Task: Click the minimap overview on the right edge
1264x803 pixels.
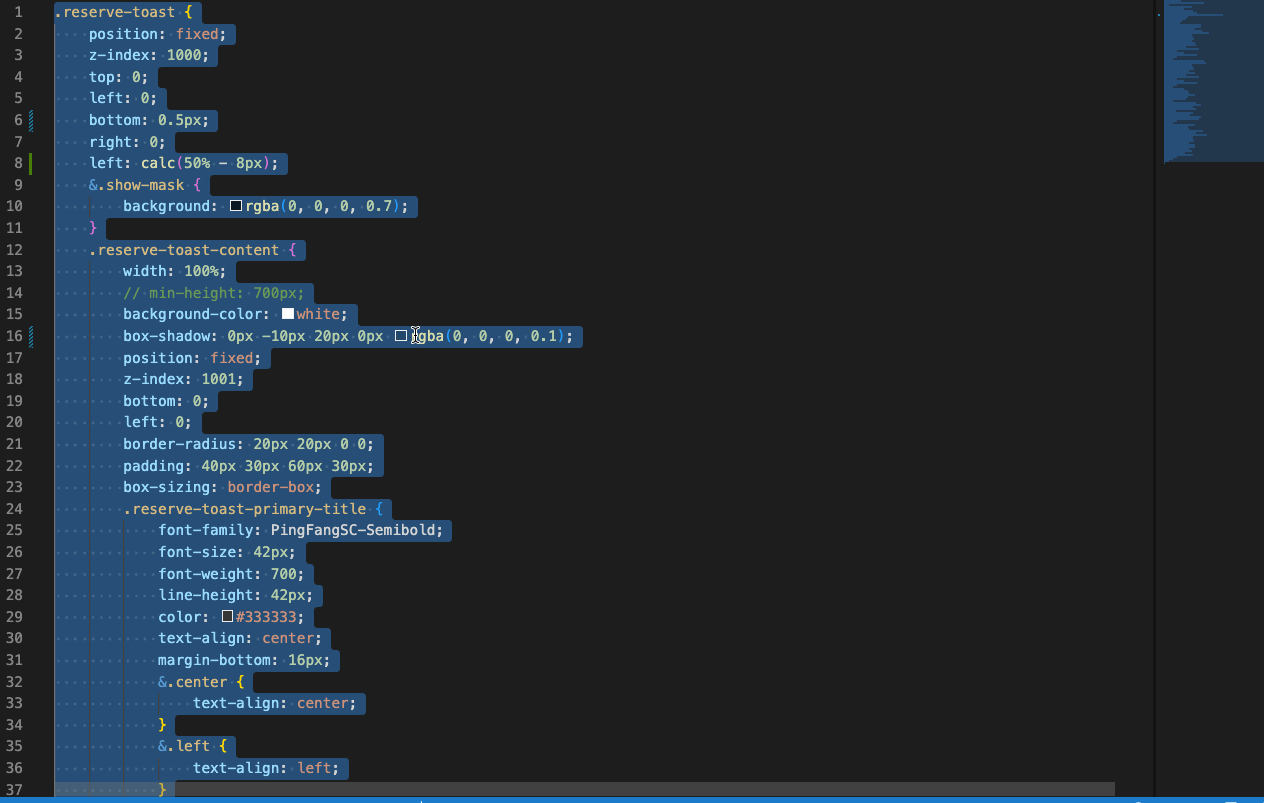Action: click(x=1212, y=80)
